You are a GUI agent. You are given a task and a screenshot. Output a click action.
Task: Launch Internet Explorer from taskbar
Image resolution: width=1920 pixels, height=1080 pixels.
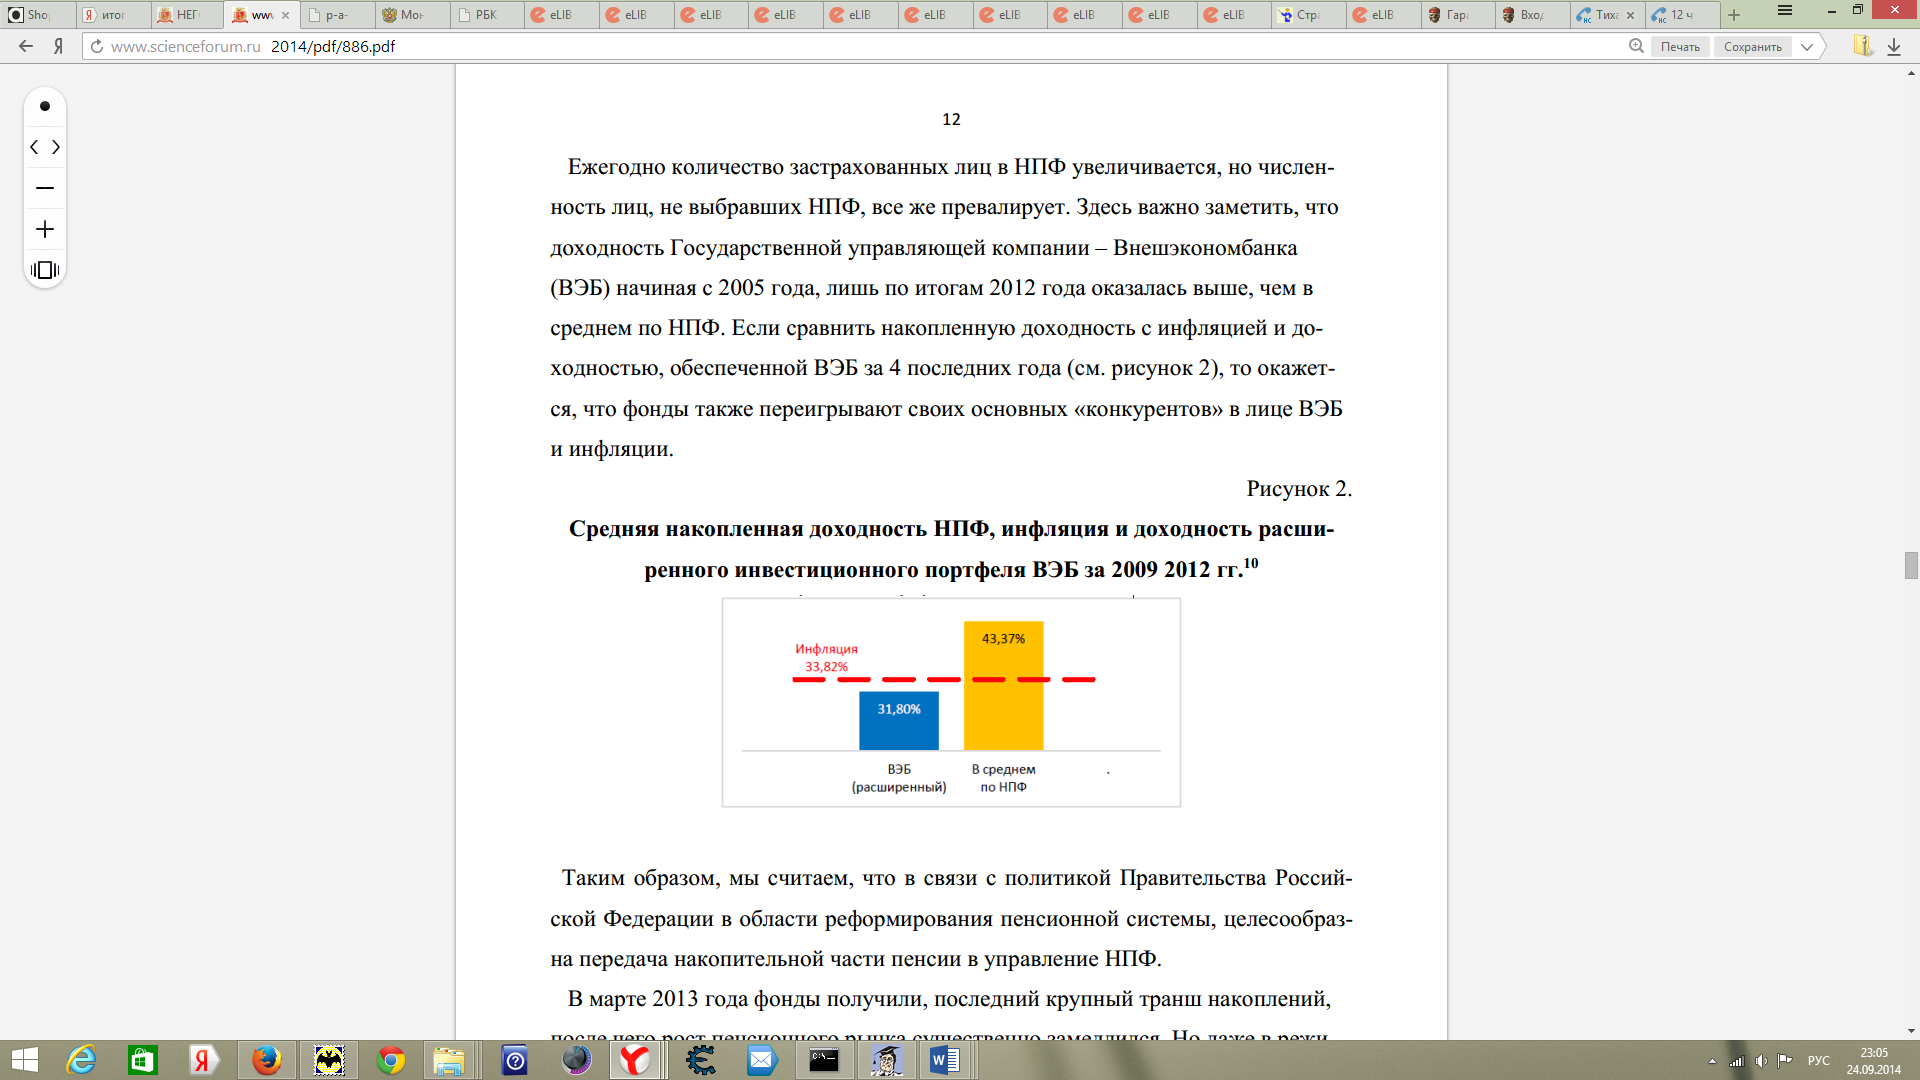(x=81, y=1060)
